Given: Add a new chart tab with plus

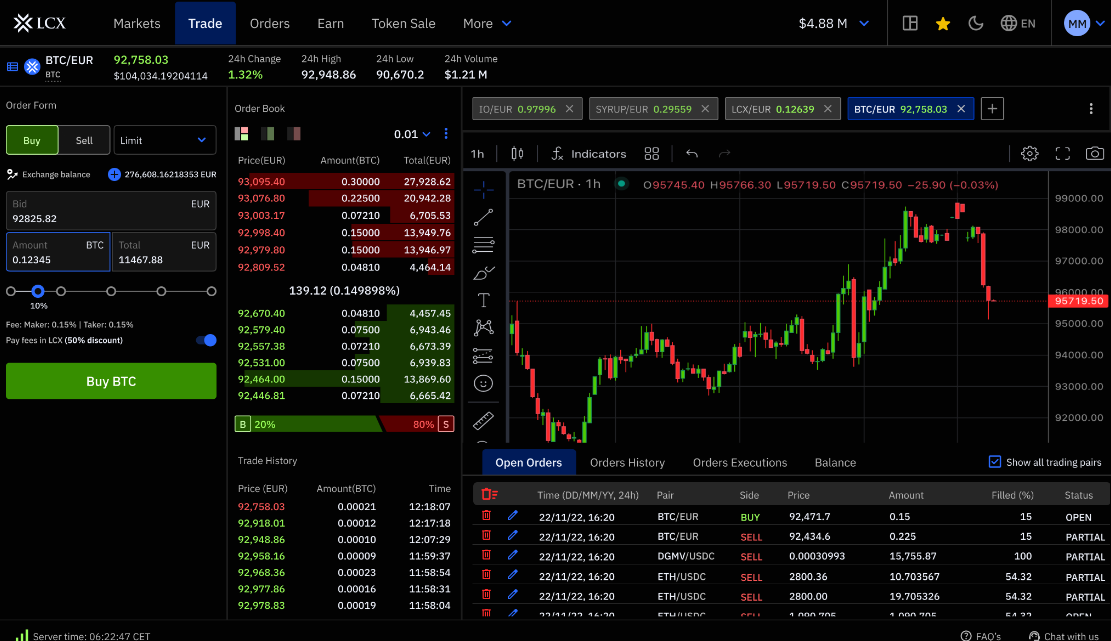Looking at the screenshot, I should tap(992, 109).
